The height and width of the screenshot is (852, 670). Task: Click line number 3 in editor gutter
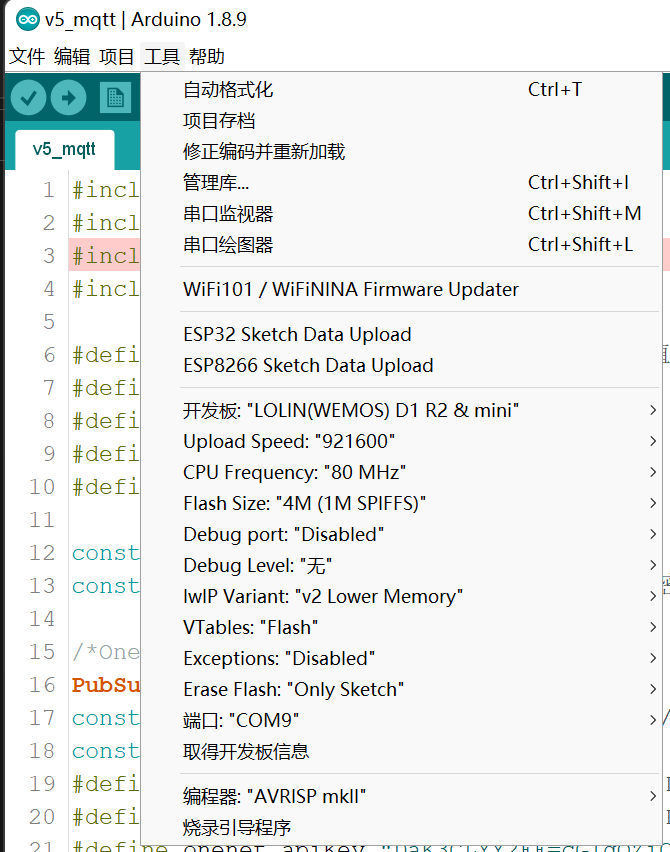click(x=49, y=255)
